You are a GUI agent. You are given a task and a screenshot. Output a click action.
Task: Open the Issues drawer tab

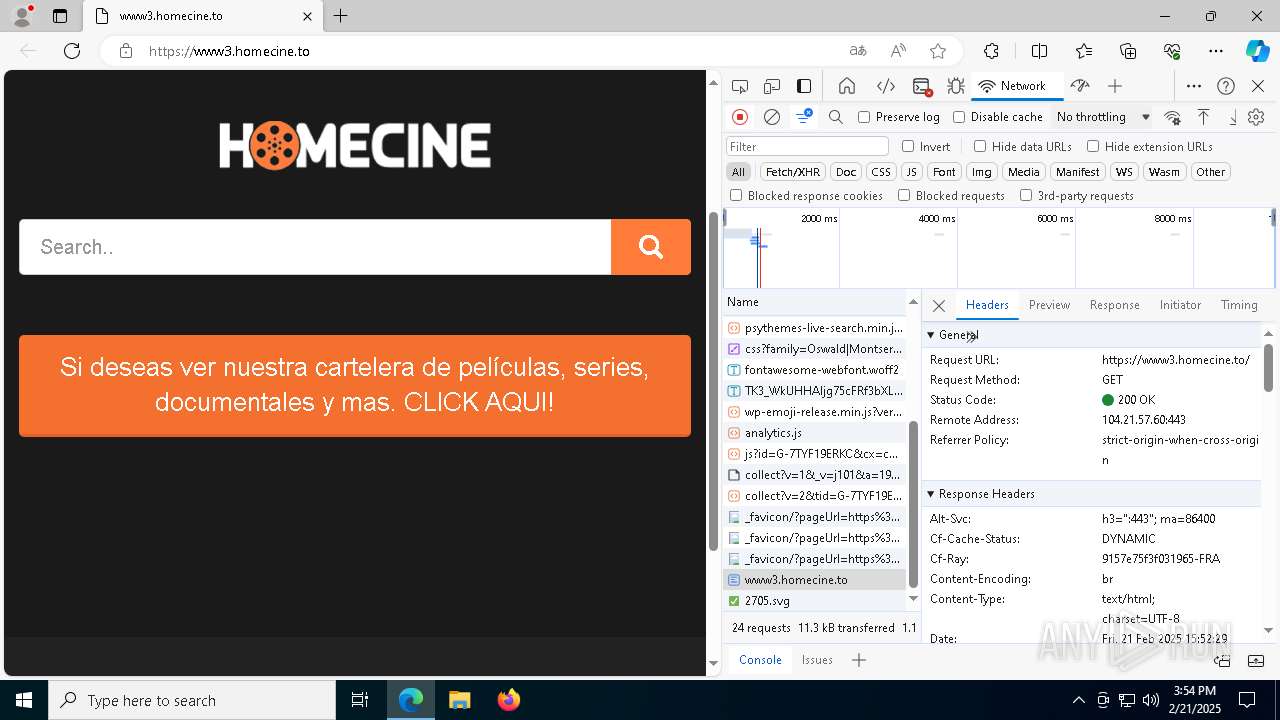tap(817, 660)
